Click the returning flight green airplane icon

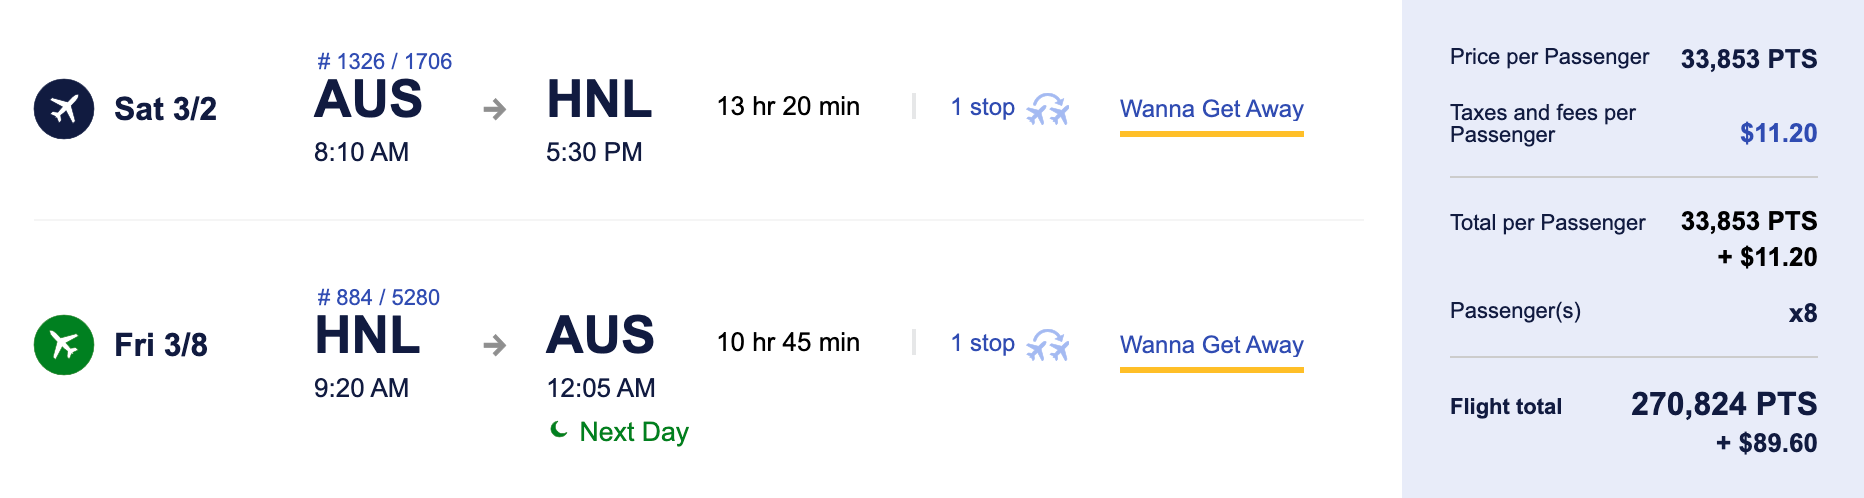pyautogui.click(x=64, y=345)
